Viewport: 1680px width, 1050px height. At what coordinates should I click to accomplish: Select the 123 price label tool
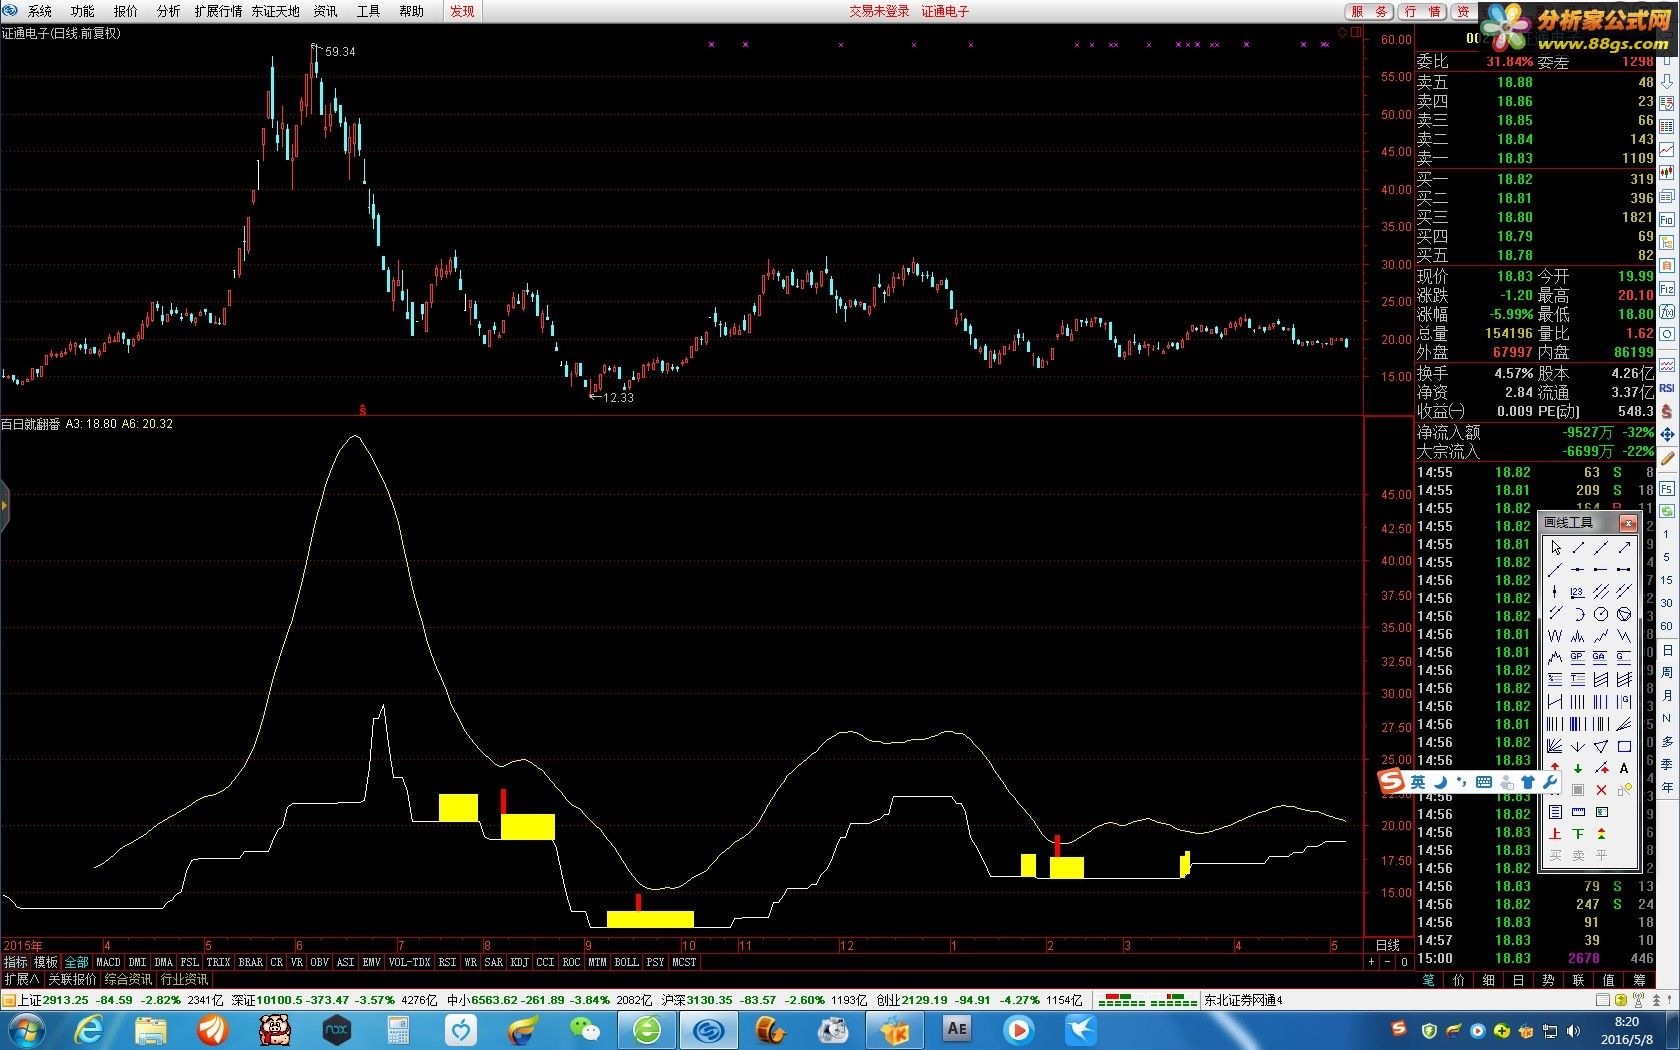point(1578,591)
